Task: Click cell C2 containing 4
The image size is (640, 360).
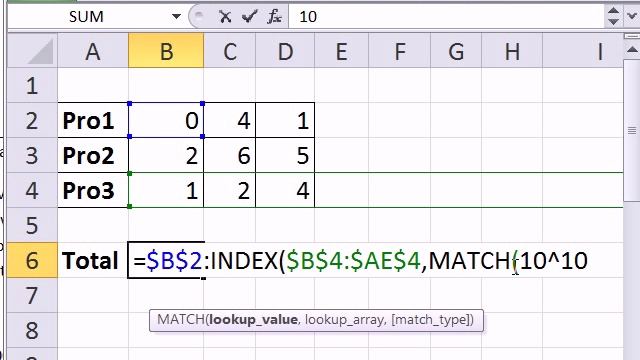Action: [230, 120]
